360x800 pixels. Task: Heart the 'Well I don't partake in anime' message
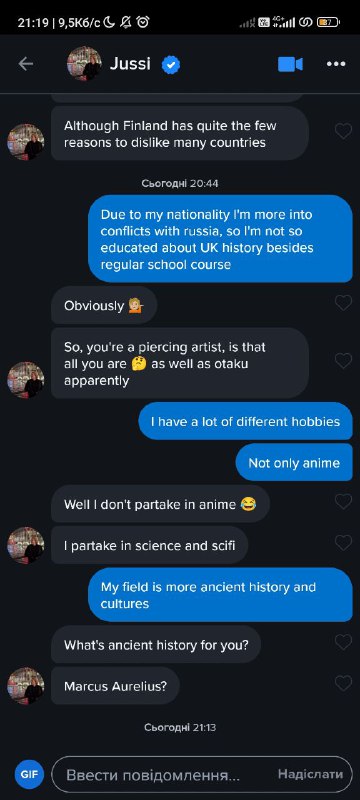[343, 502]
